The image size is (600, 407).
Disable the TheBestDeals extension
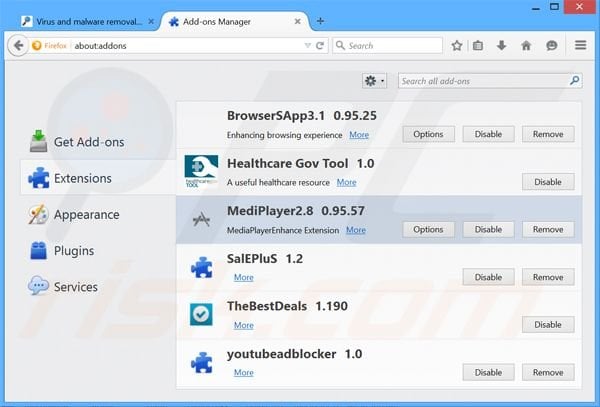pyautogui.click(x=548, y=325)
